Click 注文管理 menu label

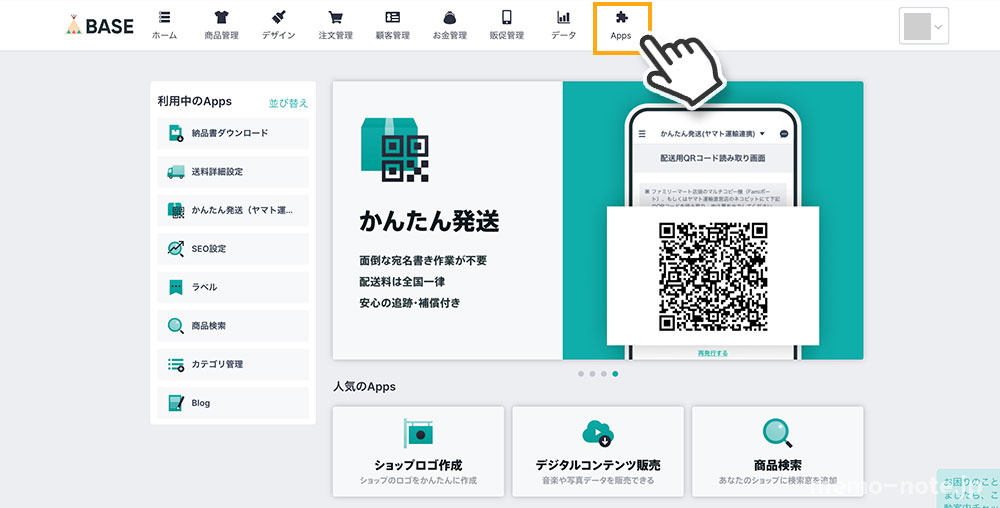(x=335, y=36)
